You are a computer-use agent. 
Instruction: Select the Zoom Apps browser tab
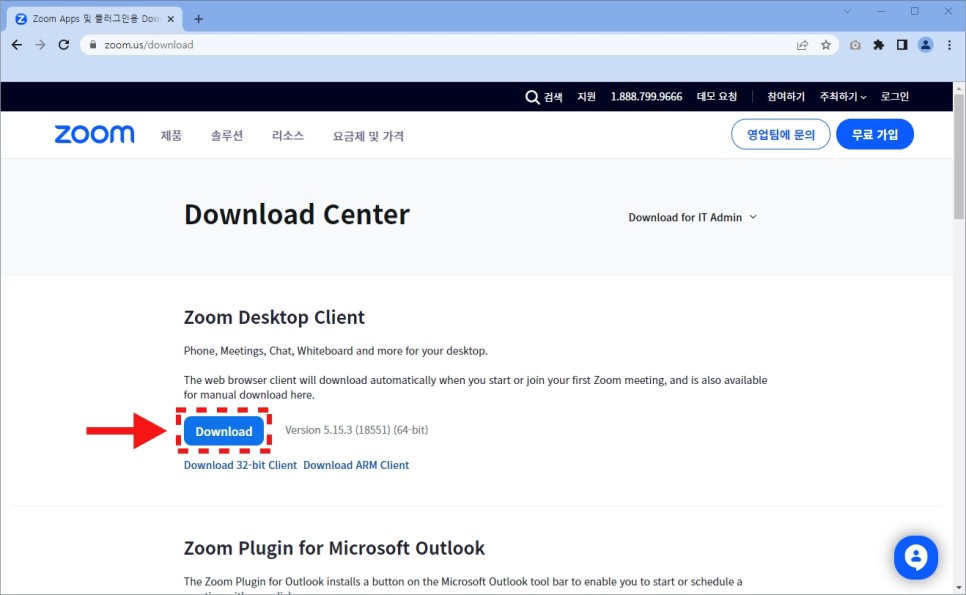click(x=94, y=19)
